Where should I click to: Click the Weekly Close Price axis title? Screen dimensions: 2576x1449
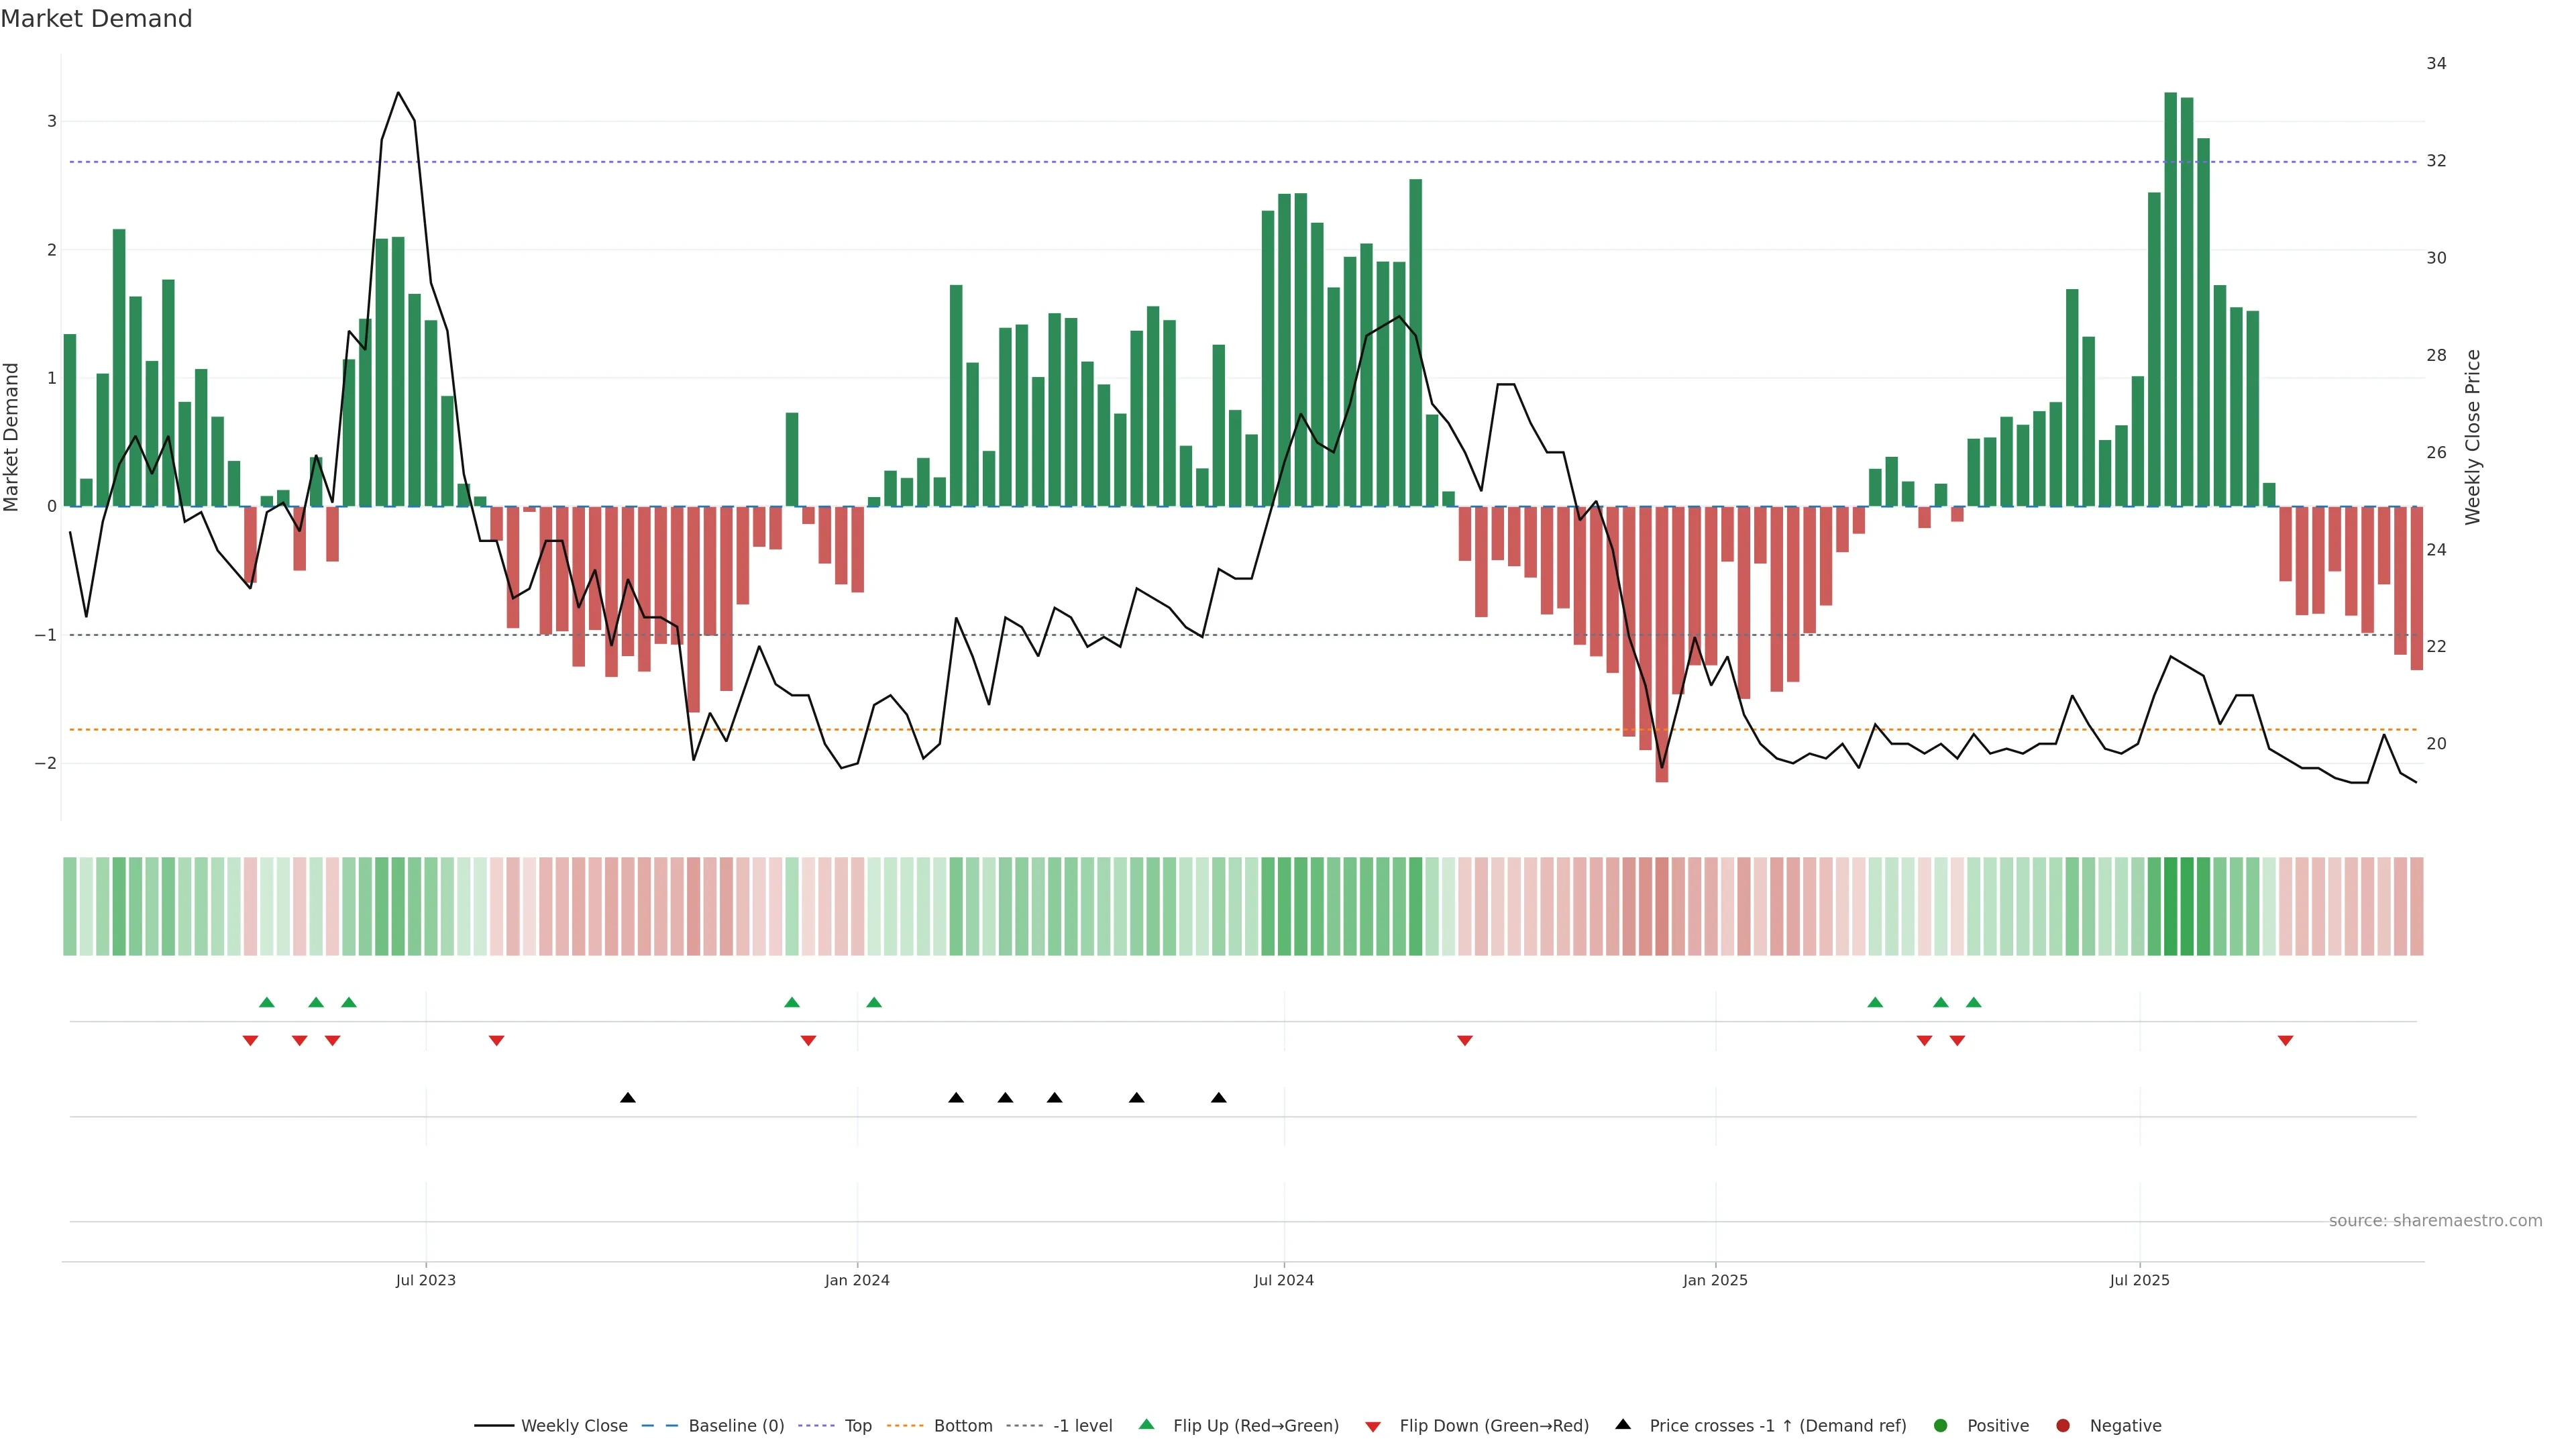point(2473,437)
